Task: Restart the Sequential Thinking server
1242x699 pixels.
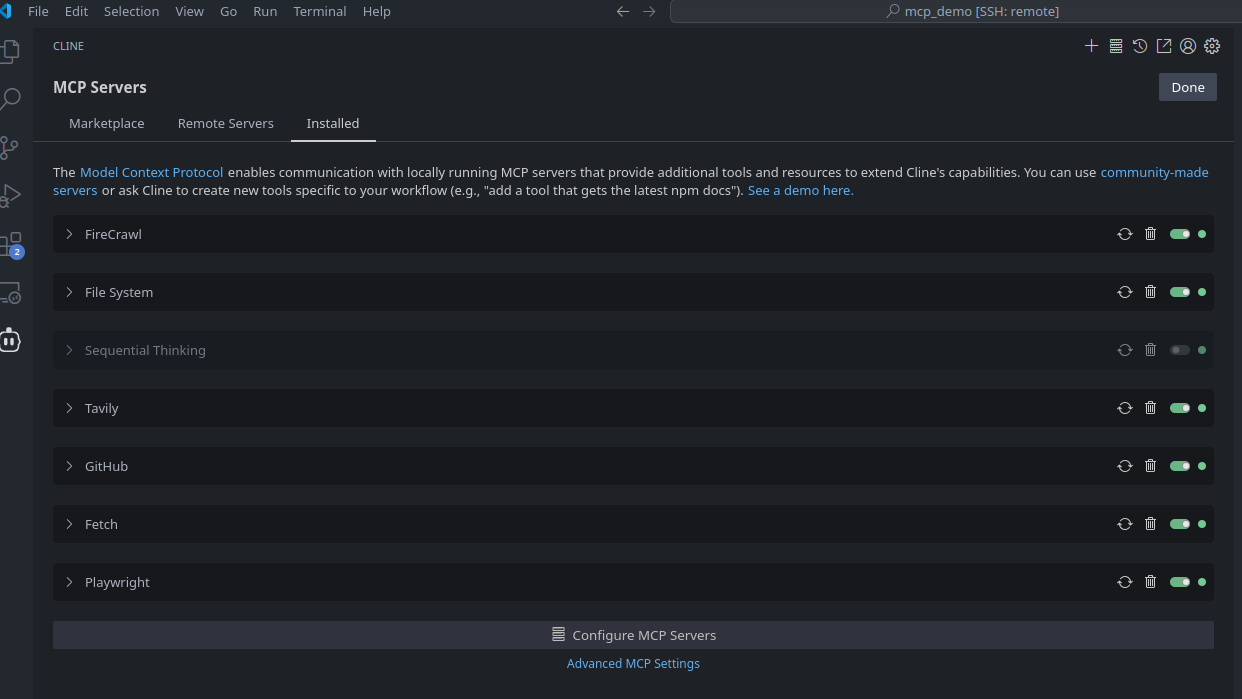Action: click(1125, 350)
